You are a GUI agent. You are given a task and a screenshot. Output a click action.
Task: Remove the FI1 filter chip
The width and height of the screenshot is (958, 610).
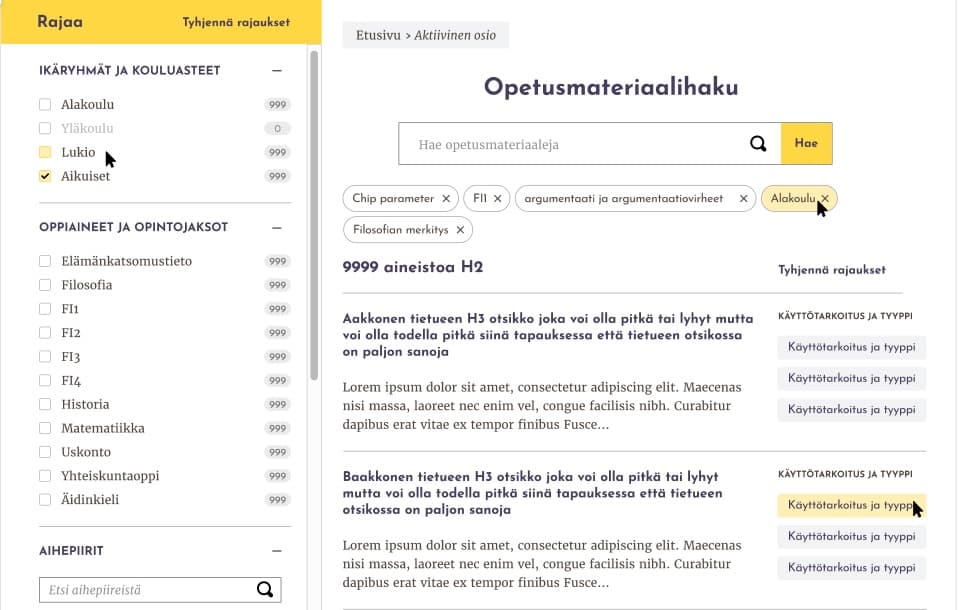click(x=497, y=198)
